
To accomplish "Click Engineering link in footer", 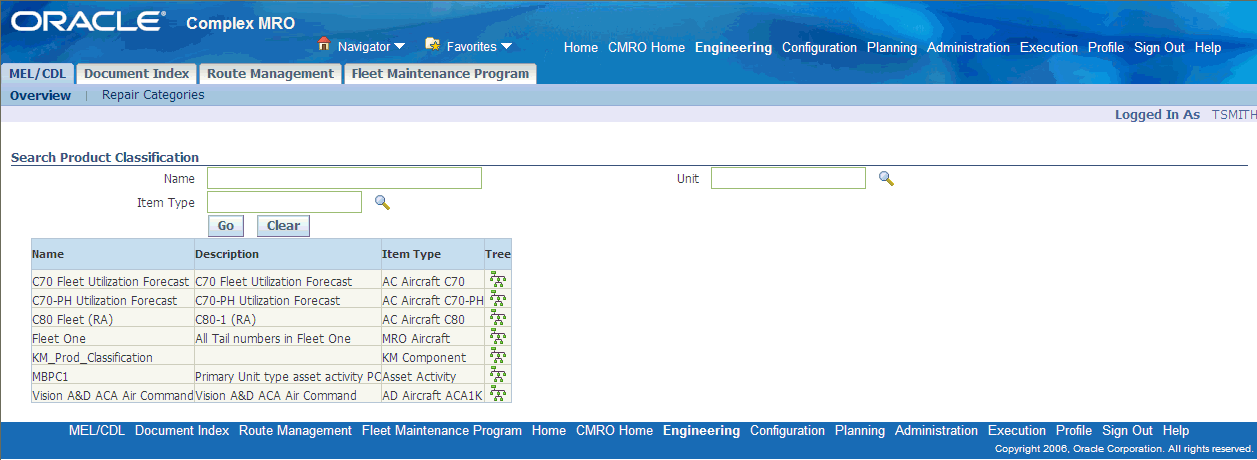I will [x=701, y=431].
